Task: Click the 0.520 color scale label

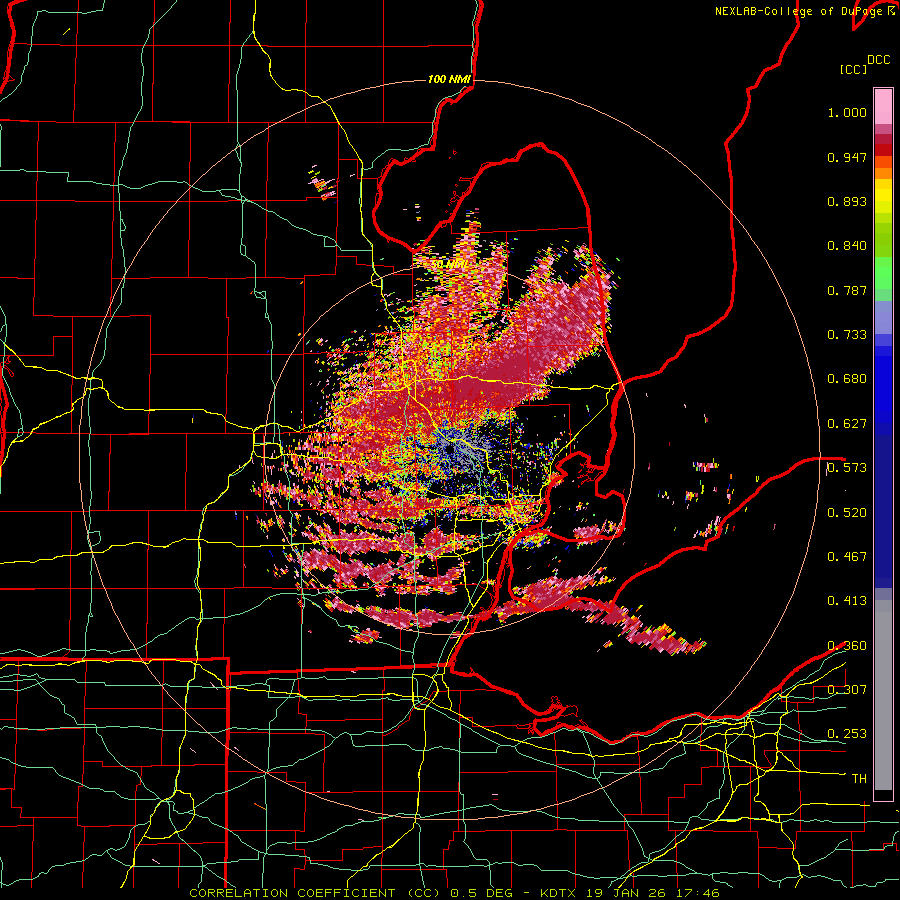Action: pos(847,512)
